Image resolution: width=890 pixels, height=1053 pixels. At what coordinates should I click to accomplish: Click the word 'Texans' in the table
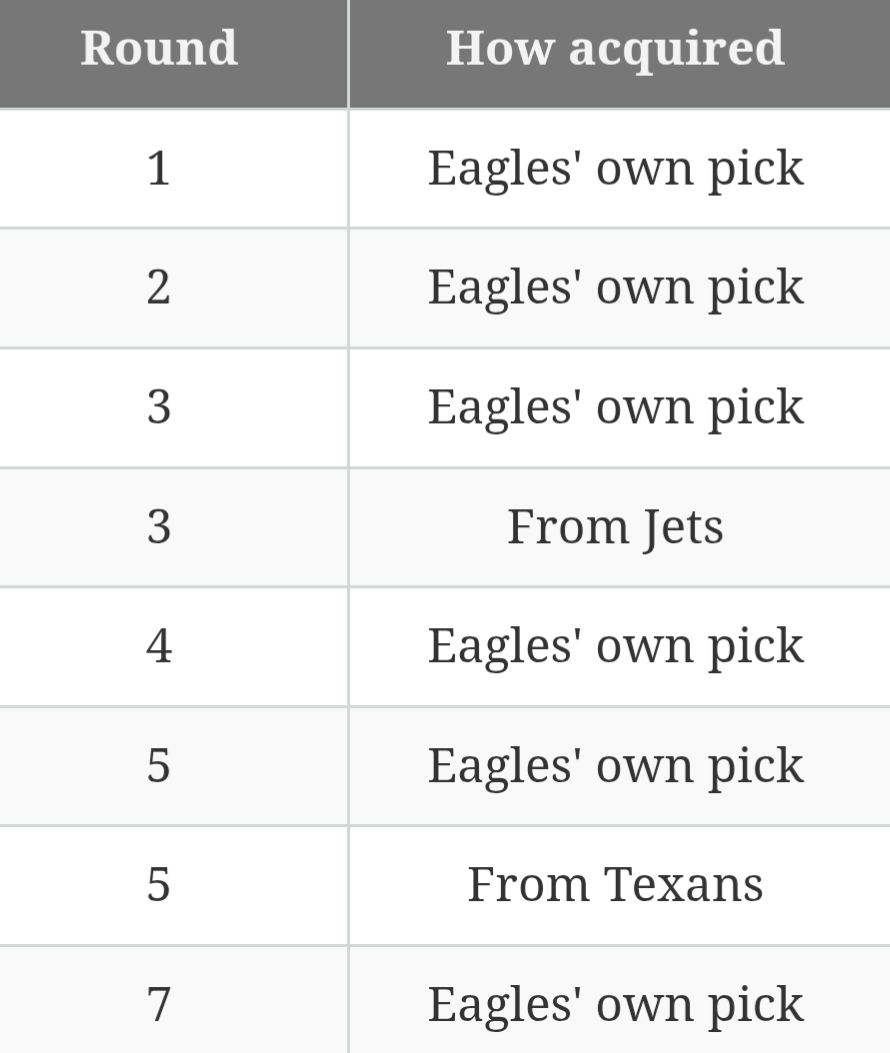(x=683, y=885)
